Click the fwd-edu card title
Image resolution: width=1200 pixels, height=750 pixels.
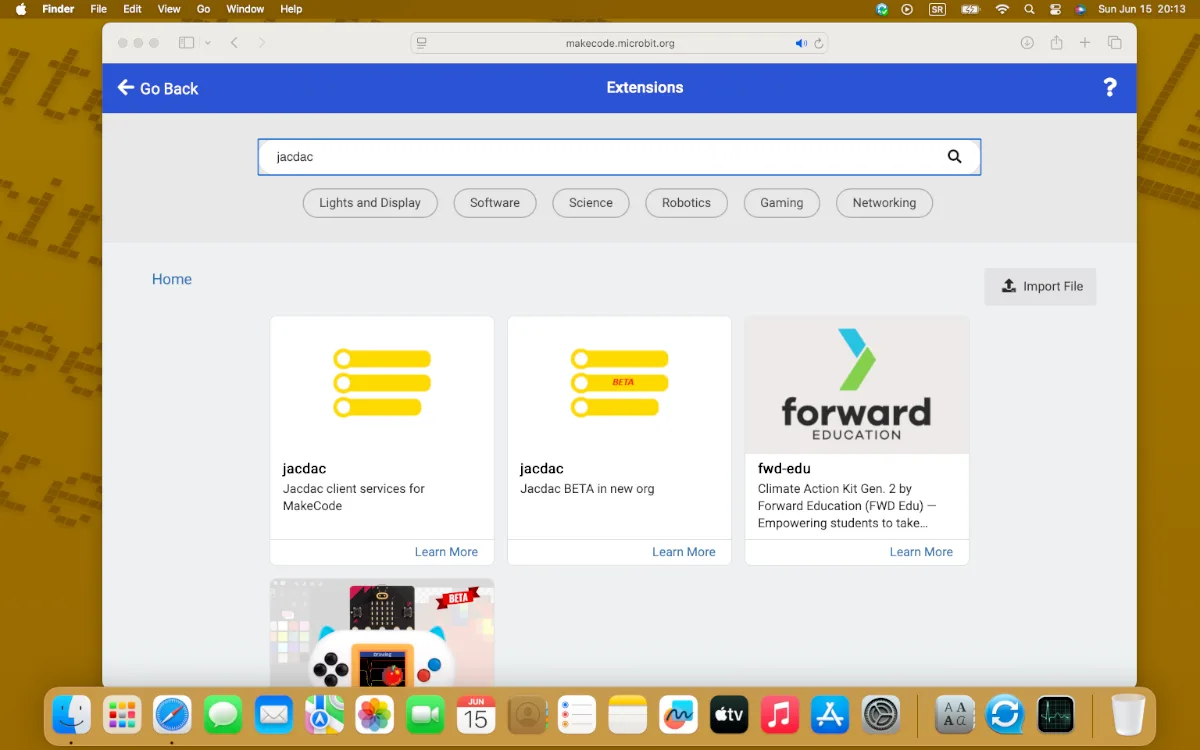[x=784, y=468]
